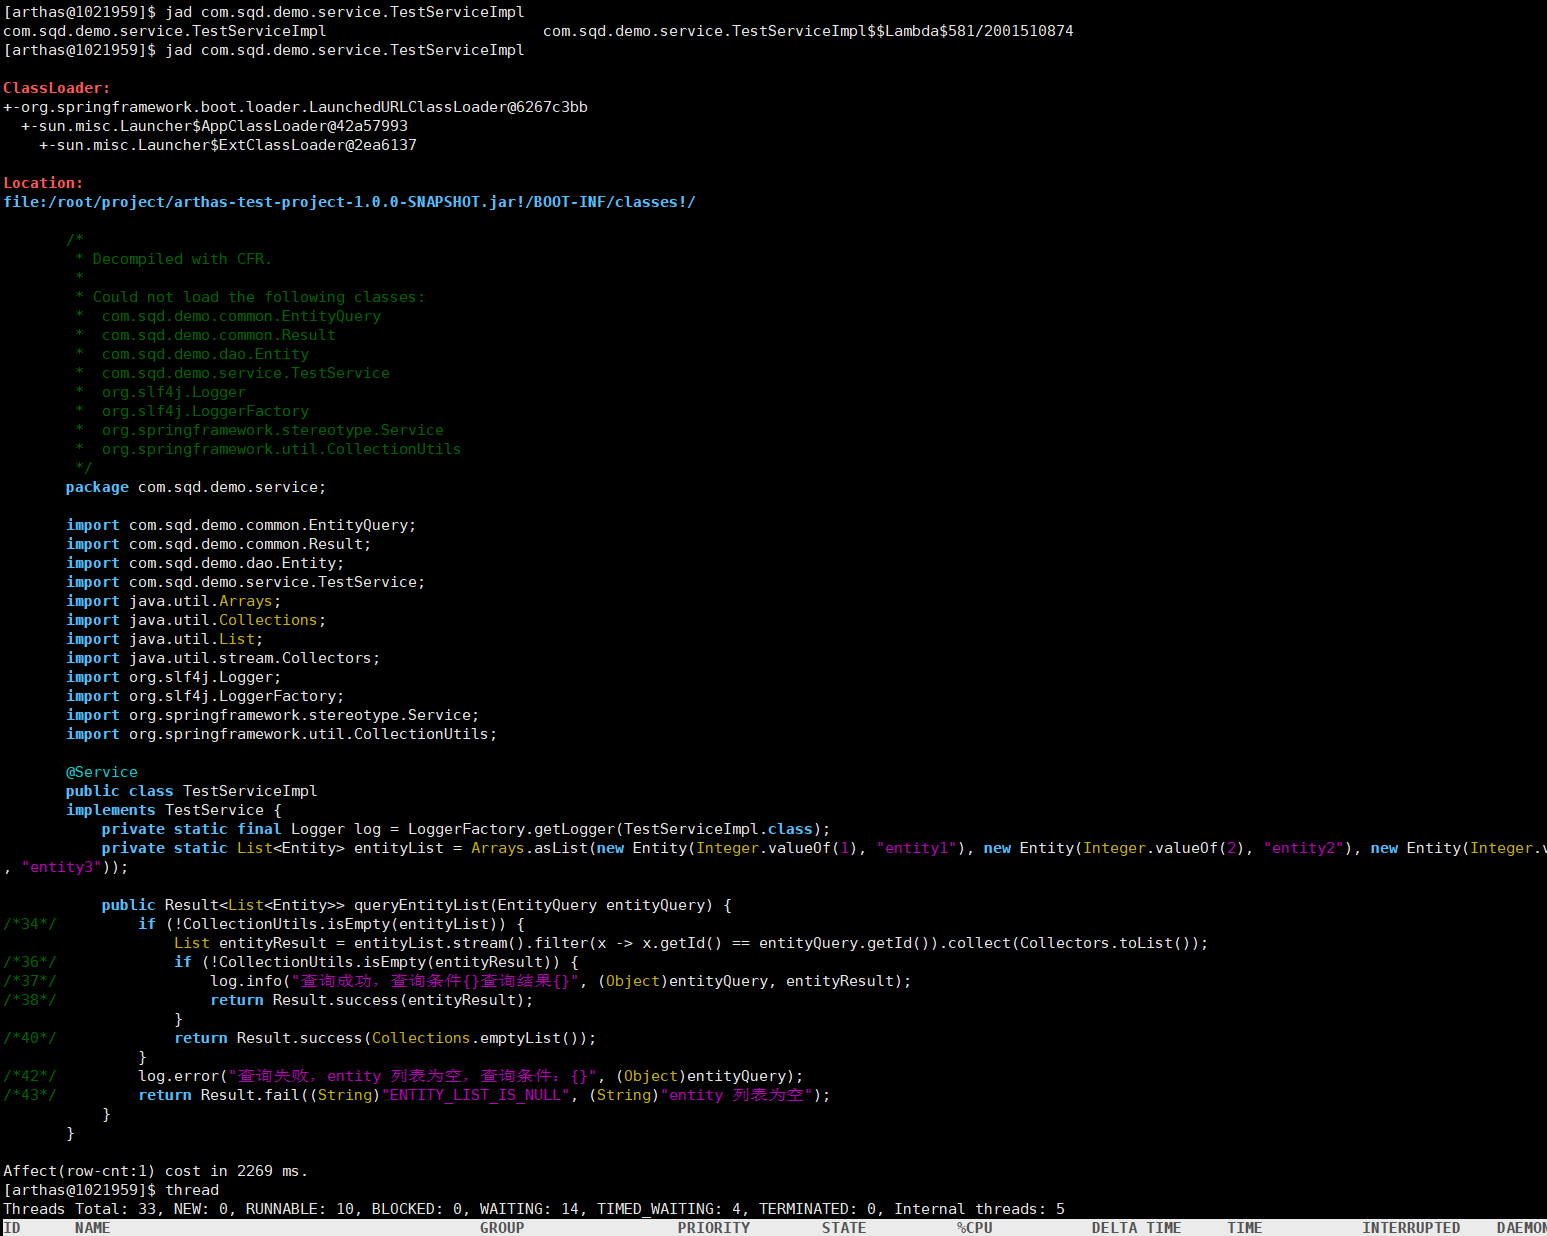Click the "TIMED_WAITING: 4" thread count
Image resolution: width=1547 pixels, height=1236 pixels.
669,1209
